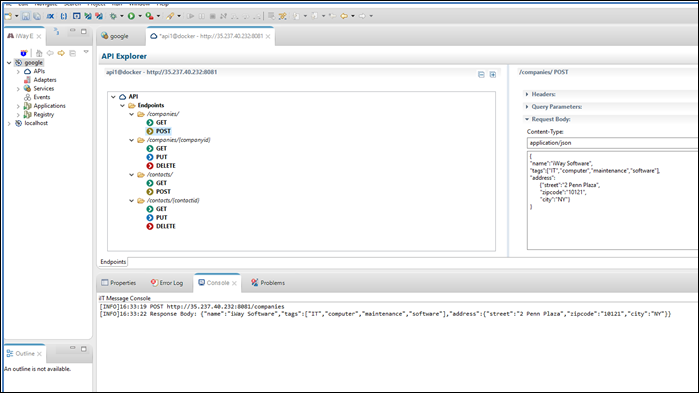This screenshot has width=699, height=393.
Task: Open the View Menu triangle in iWay Explorer
Action: pyautogui.click(x=86, y=52)
